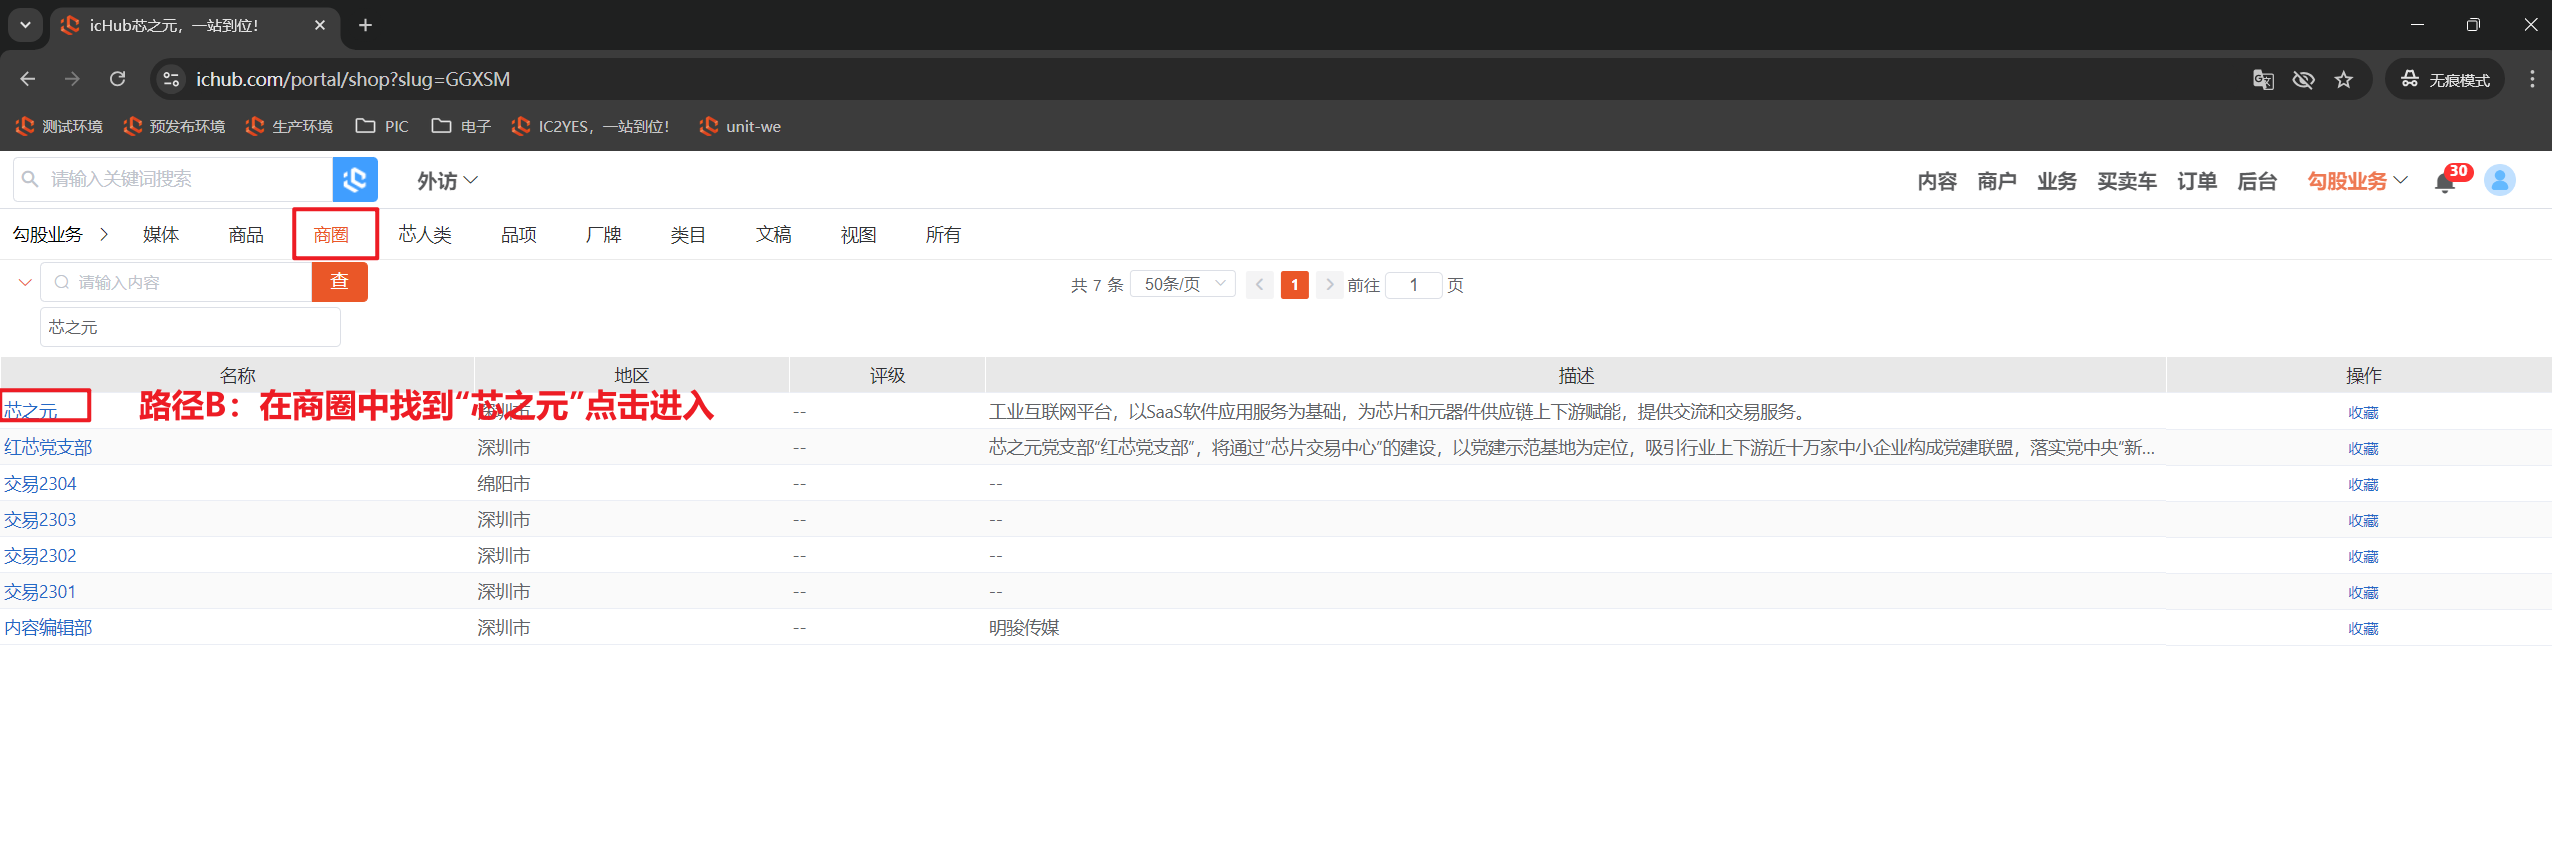Click 收藏 for the 红芯党支部 row
This screenshot has height=861, width=2552.
2363,448
